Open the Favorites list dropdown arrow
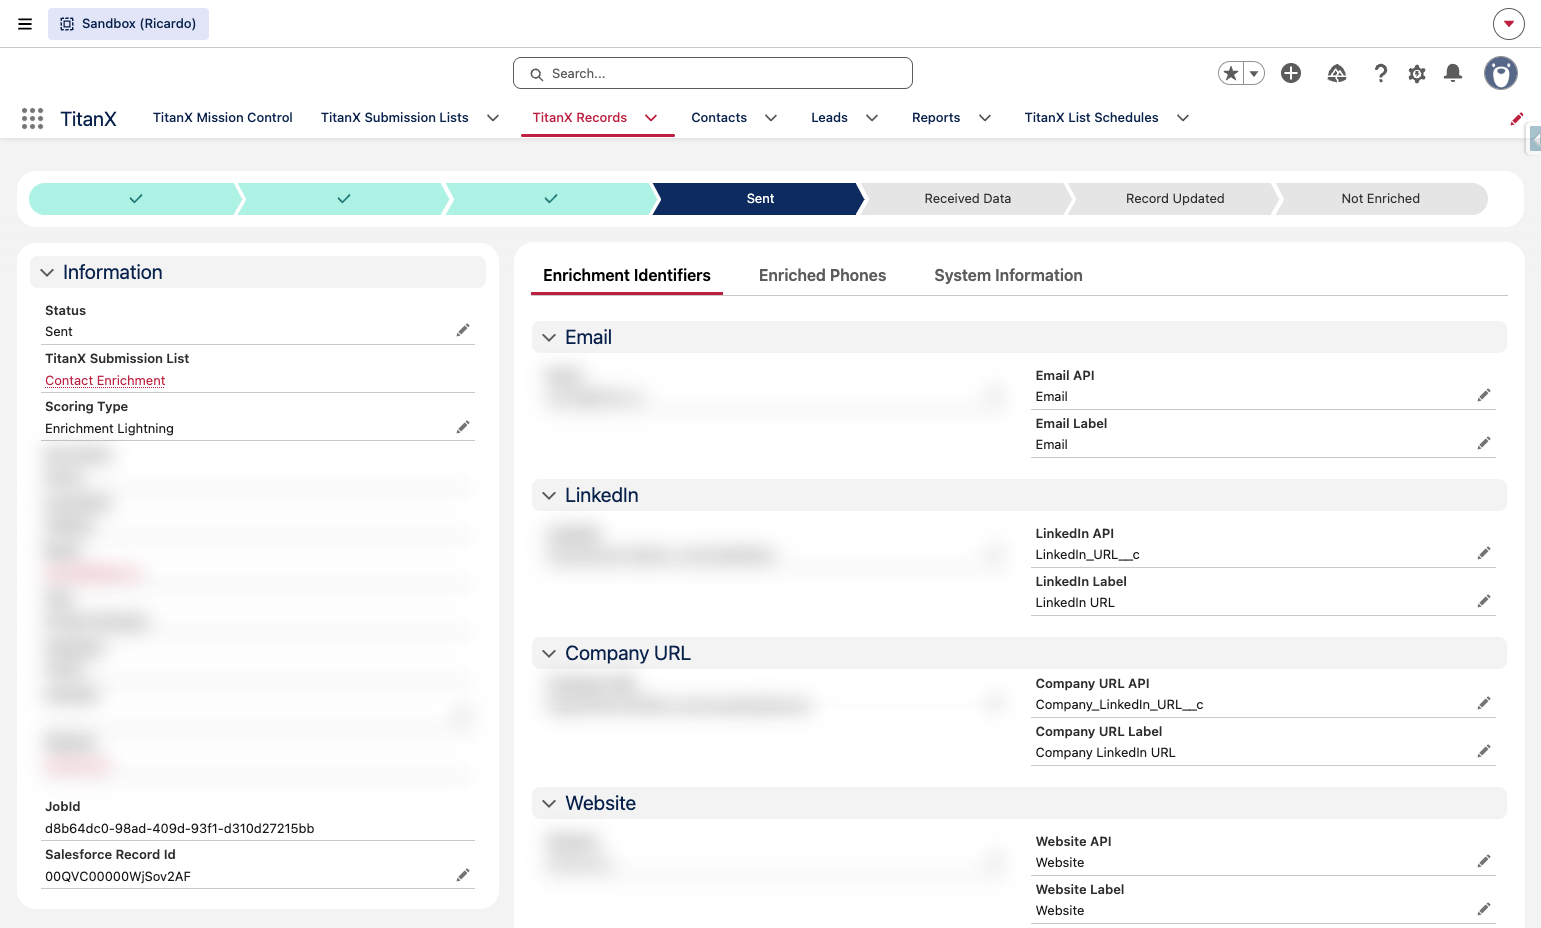1541x928 pixels. click(1254, 73)
